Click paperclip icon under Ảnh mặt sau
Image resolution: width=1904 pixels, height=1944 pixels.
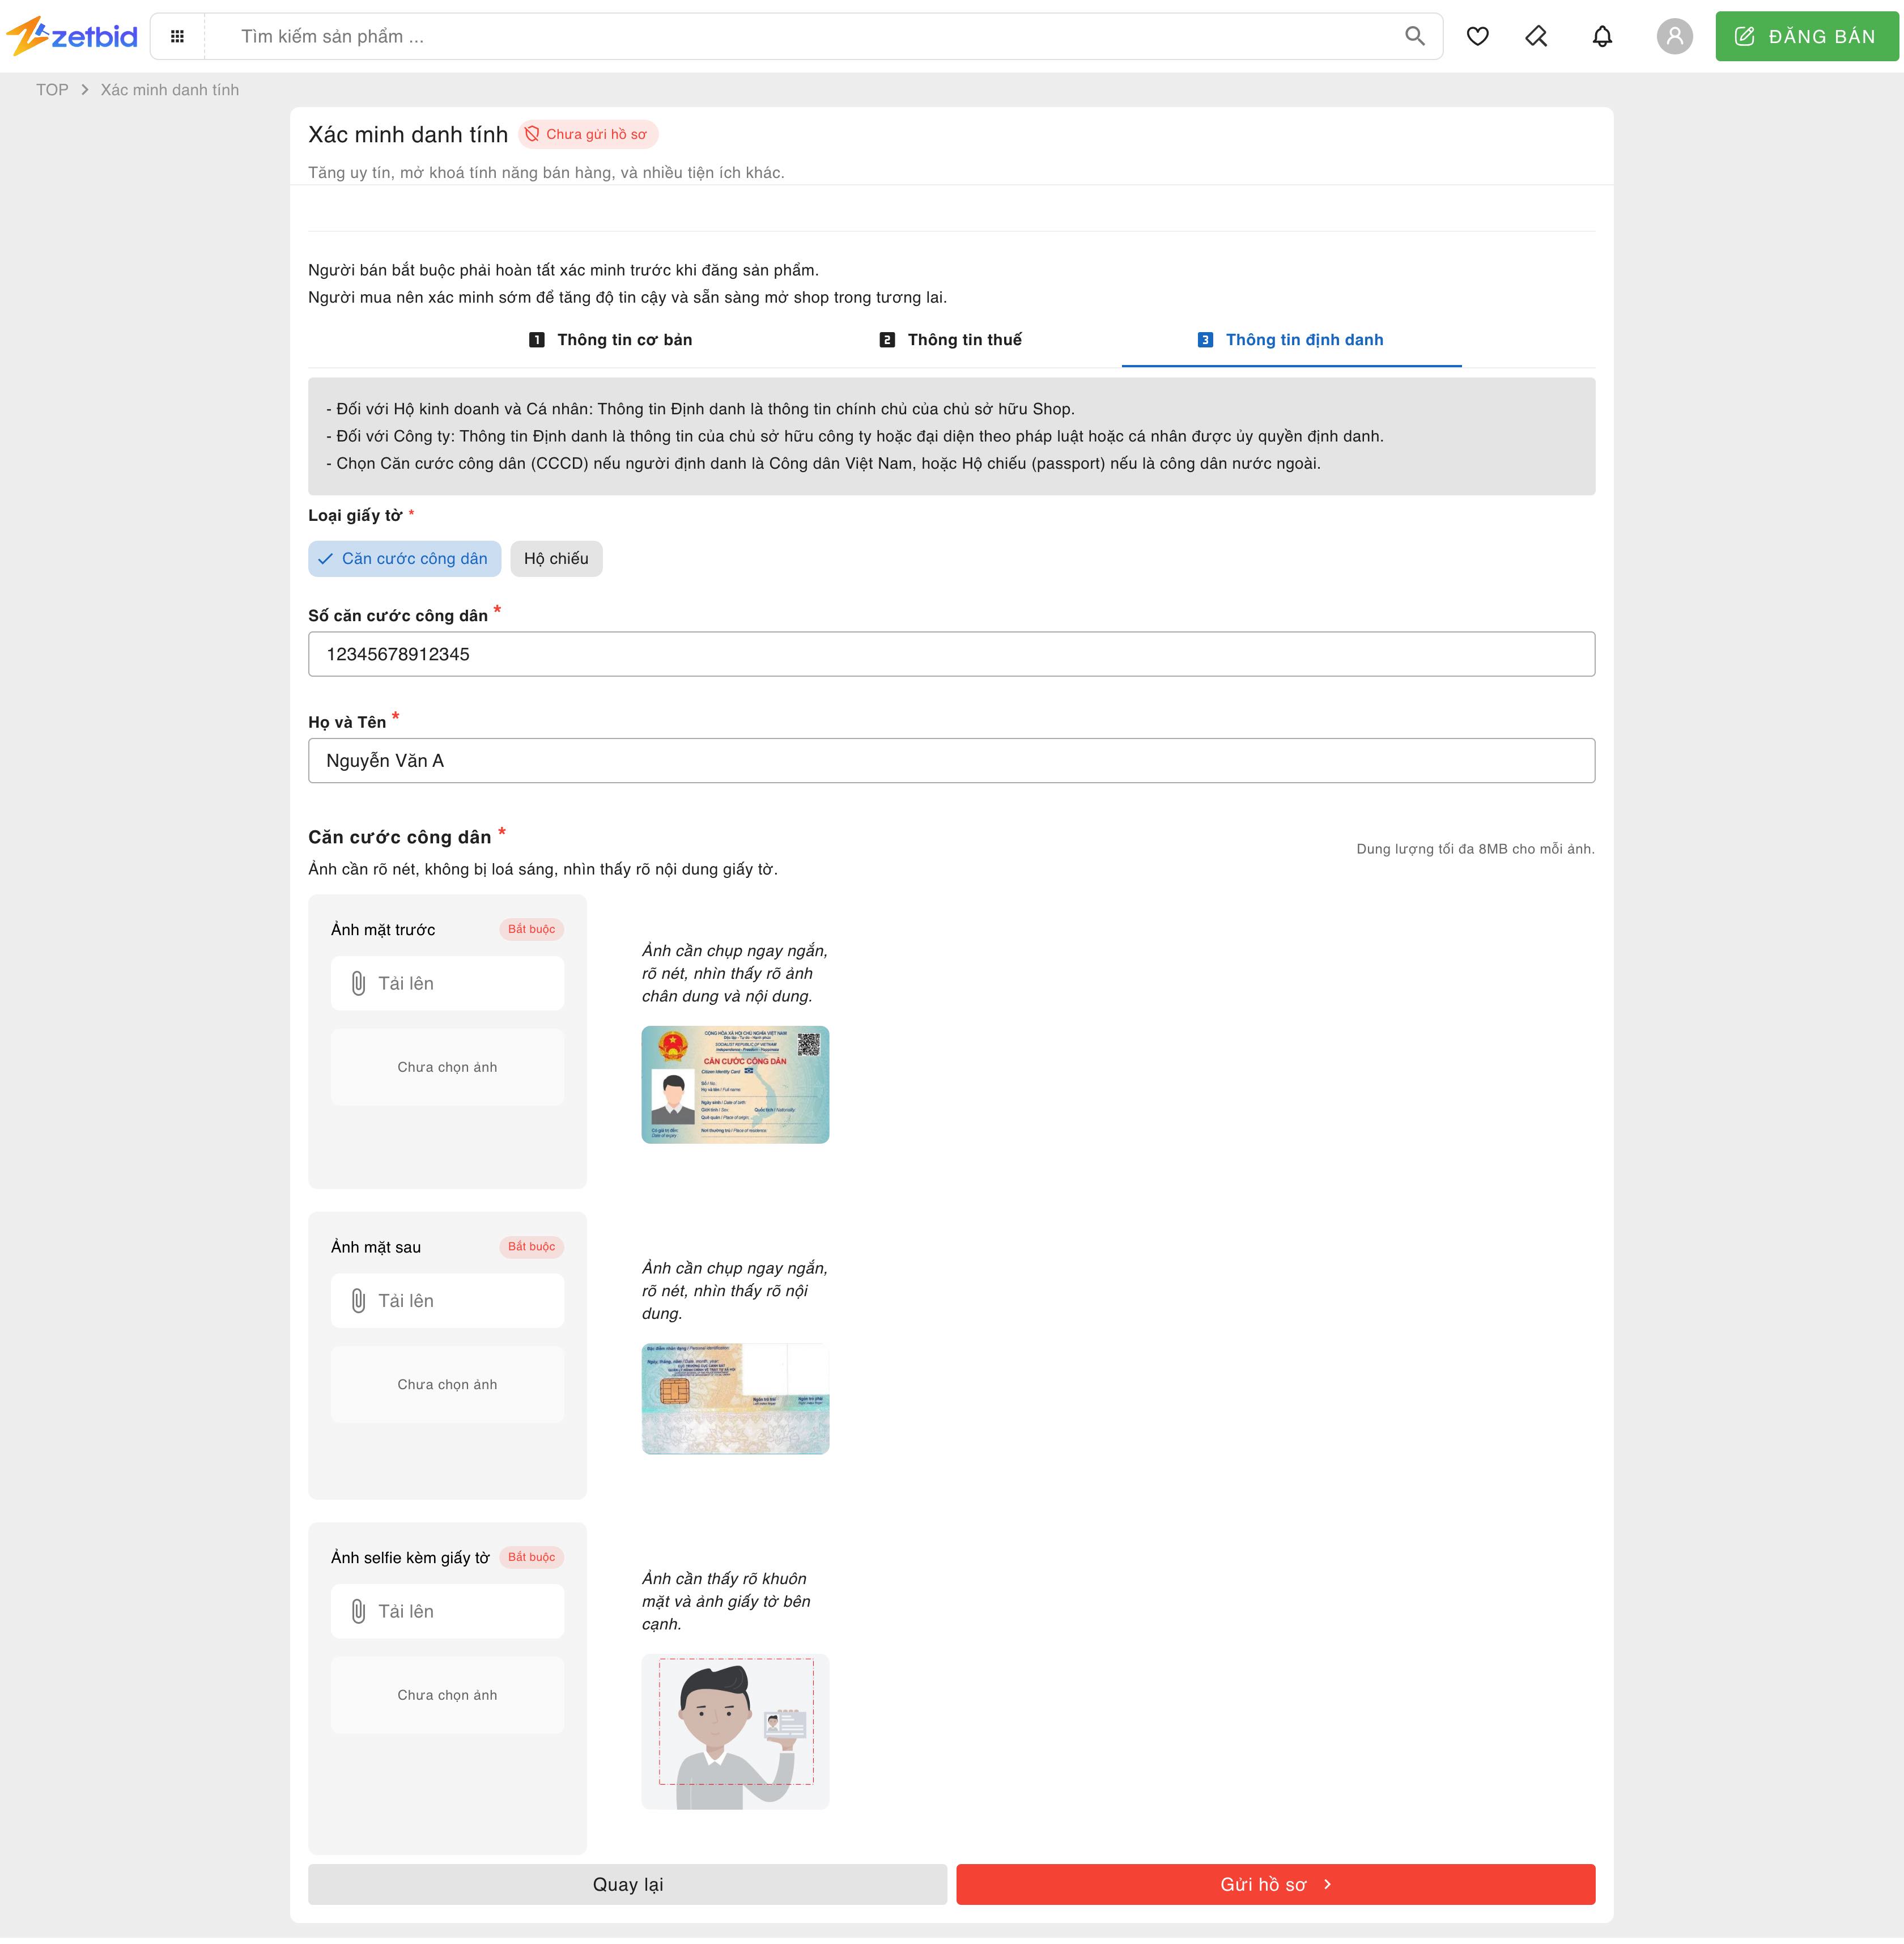[x=358, y=1301]
